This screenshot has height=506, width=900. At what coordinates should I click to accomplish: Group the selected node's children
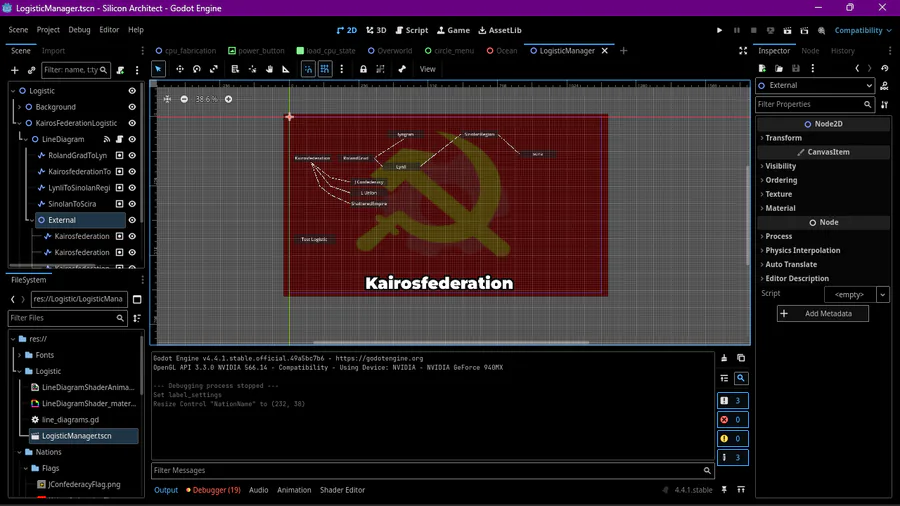[380, 69]
